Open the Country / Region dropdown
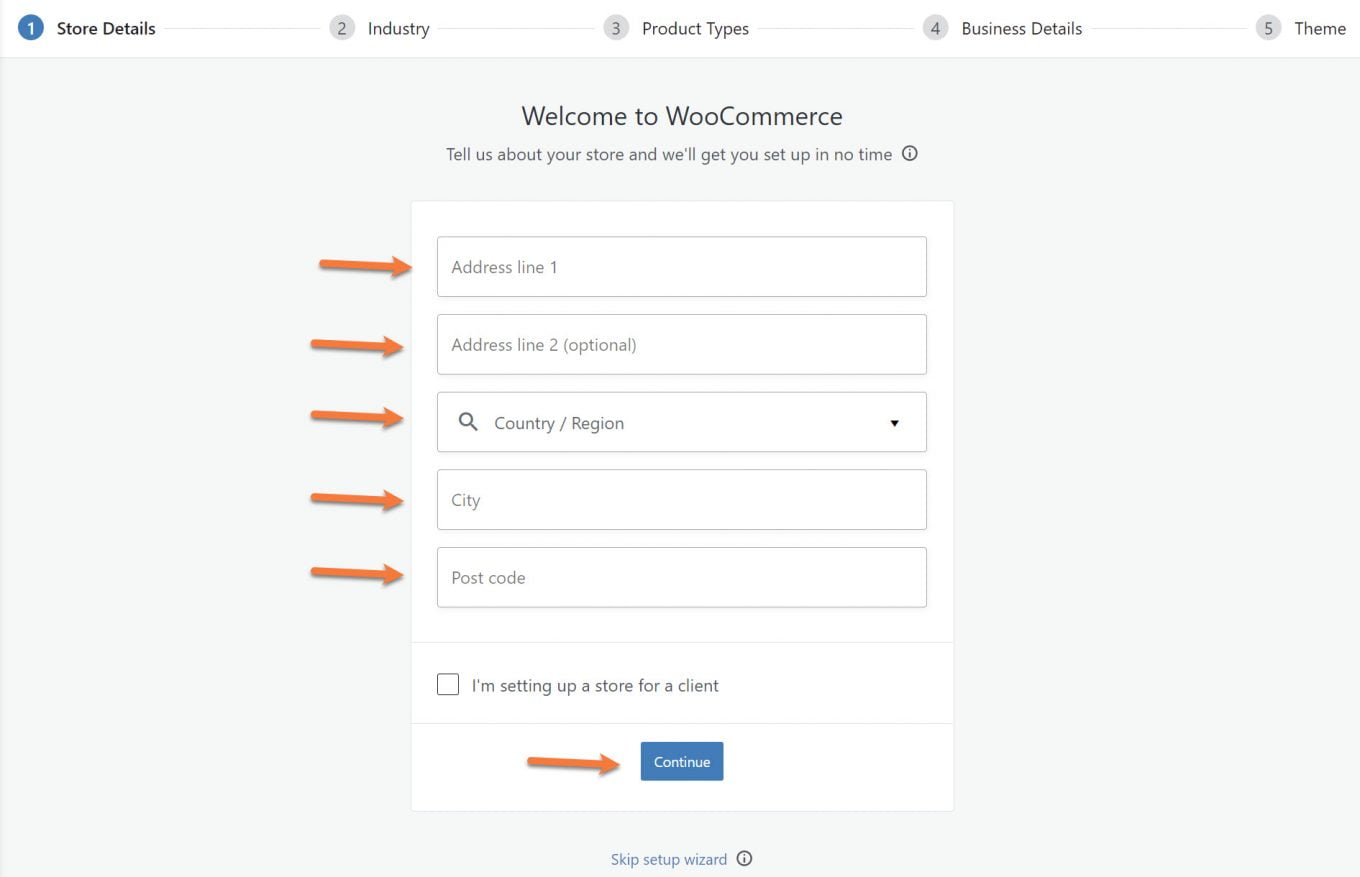 tap(680, 423)
